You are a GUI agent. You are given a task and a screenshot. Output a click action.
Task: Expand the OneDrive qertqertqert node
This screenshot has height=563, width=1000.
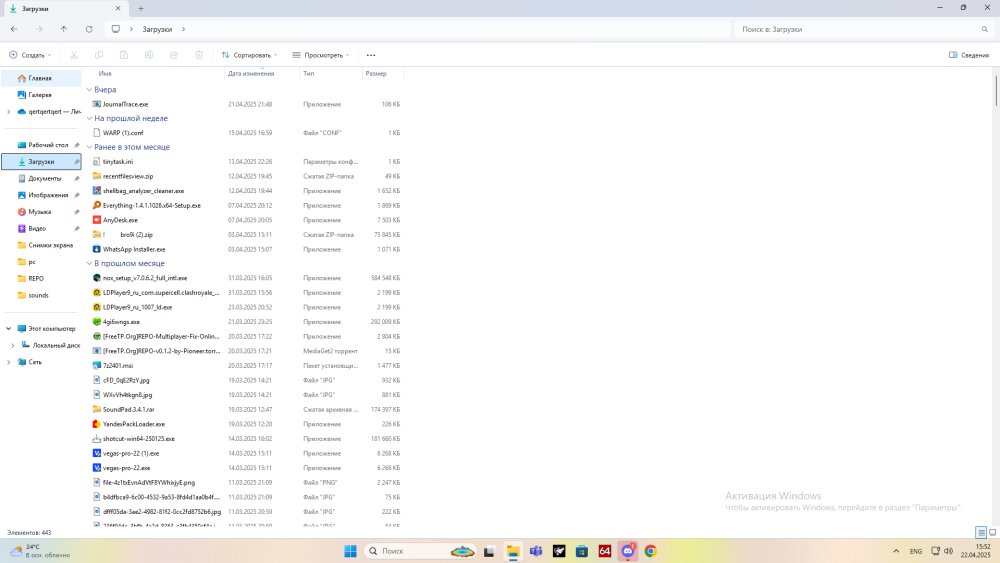click(x=8, y=112)
